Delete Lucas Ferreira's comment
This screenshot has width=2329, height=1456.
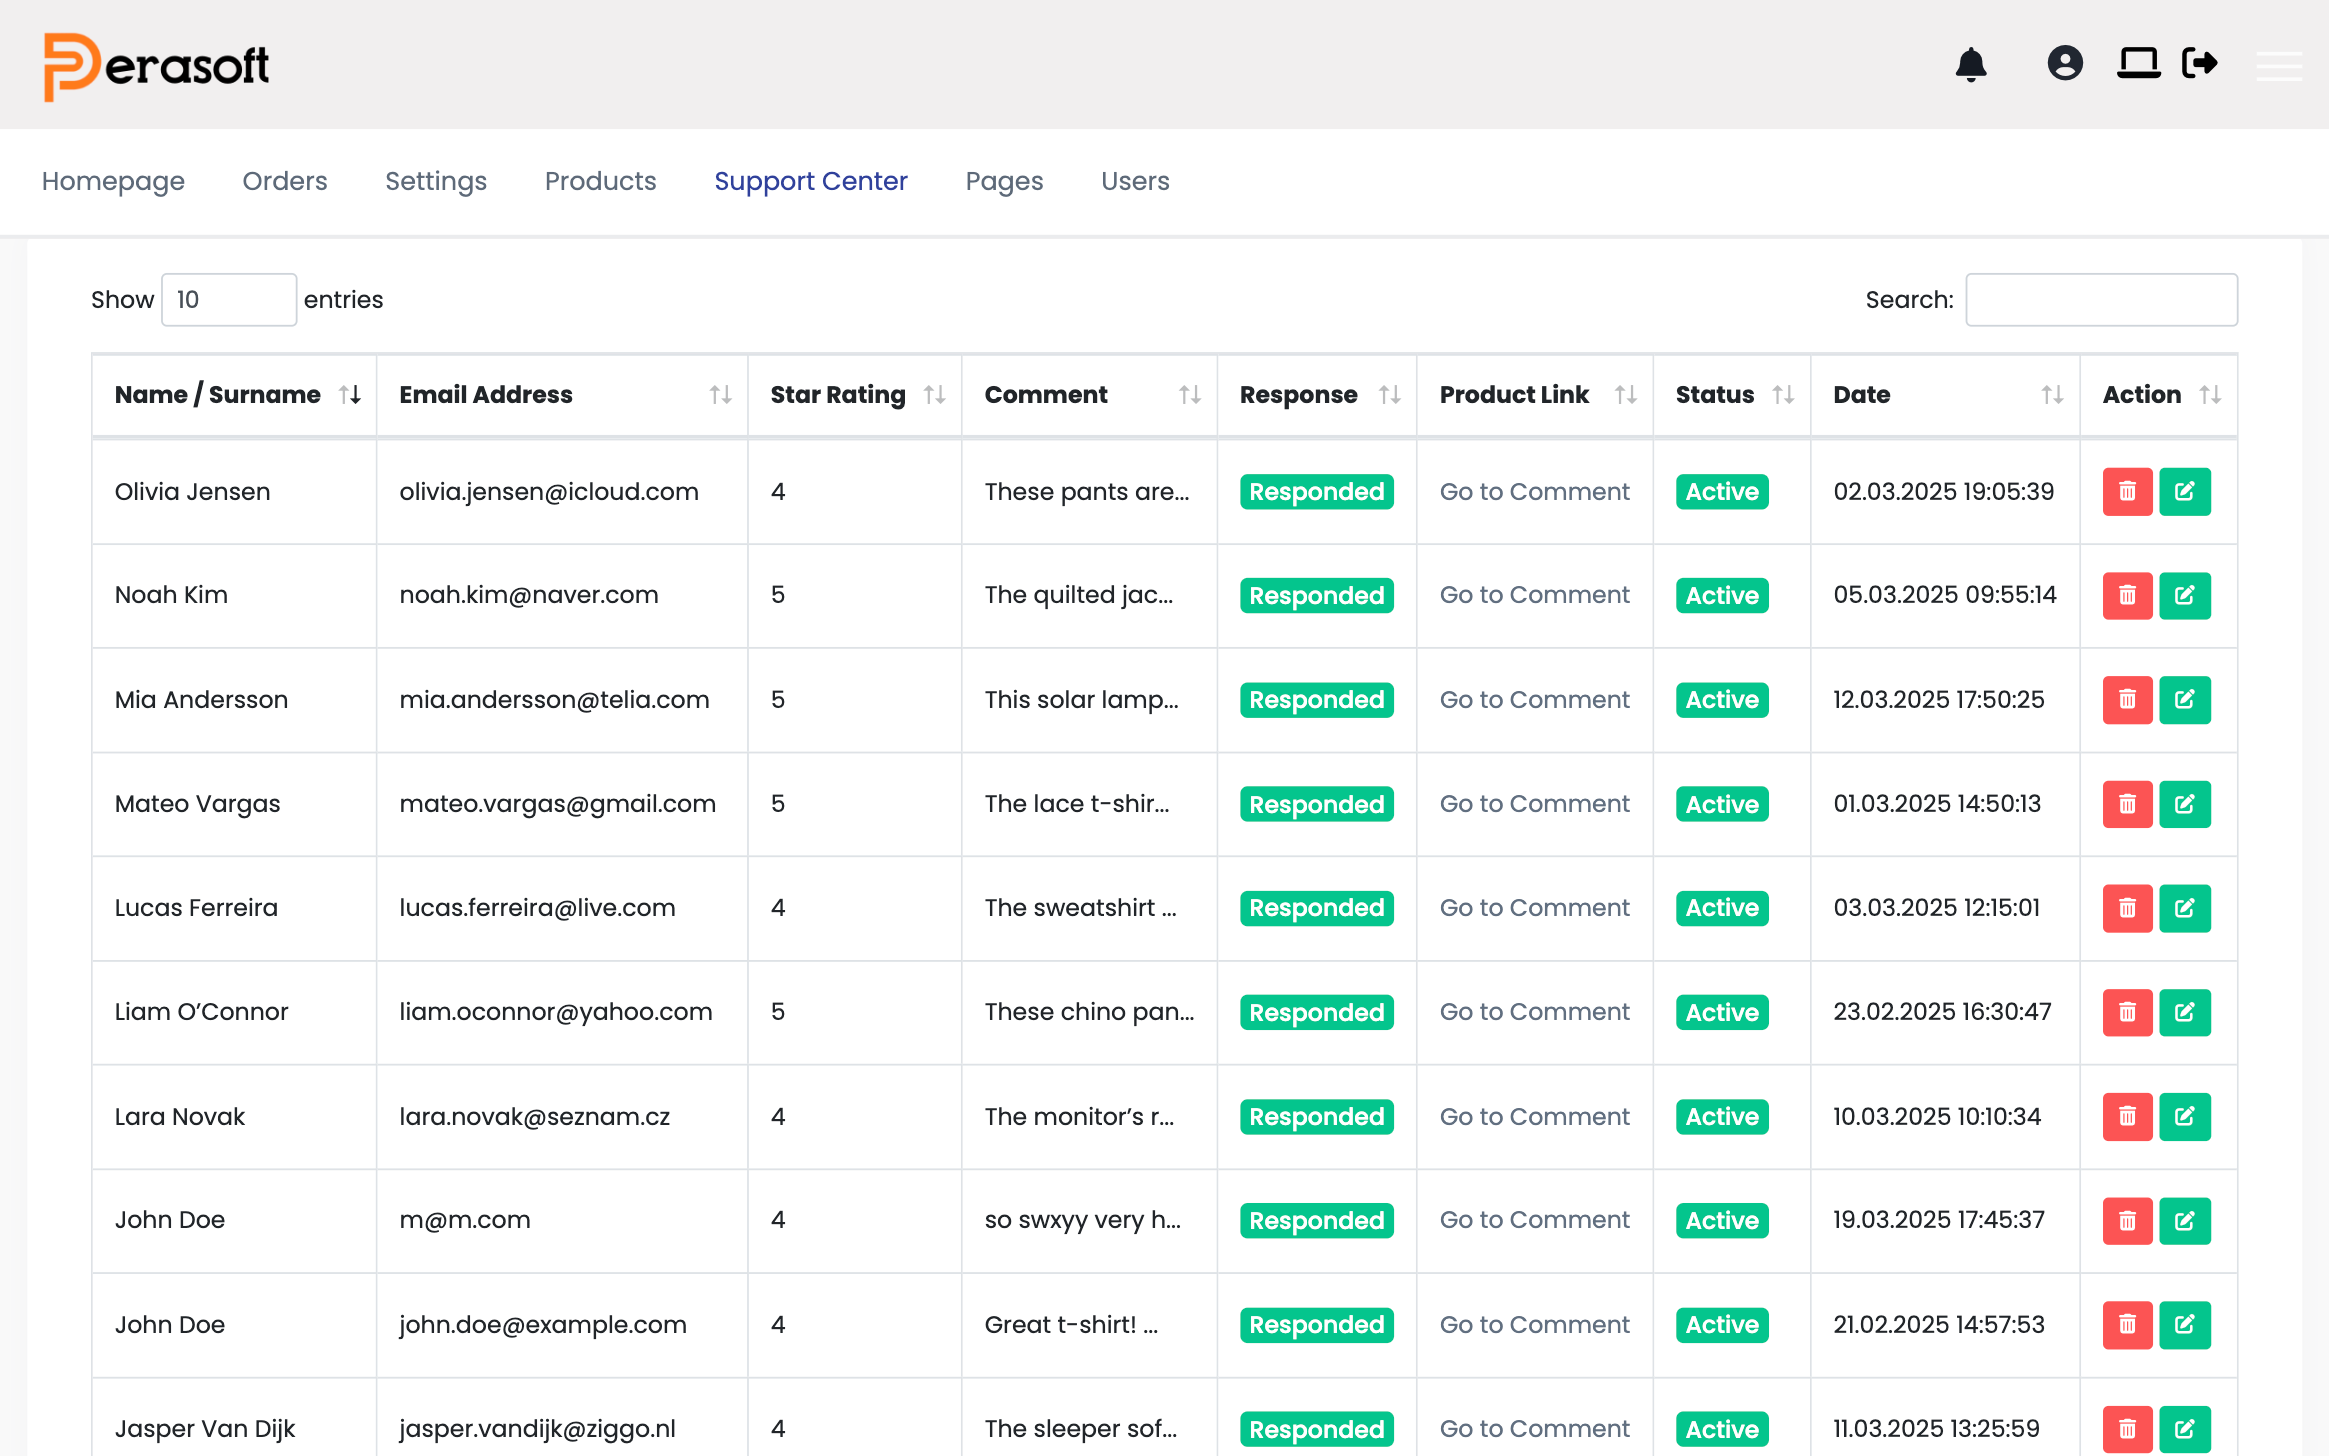coord(2127,908)
